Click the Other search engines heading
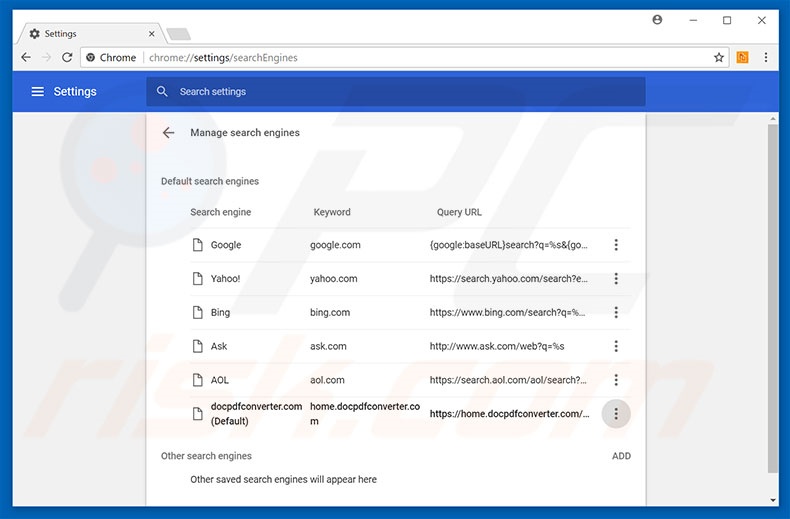 (206, 456)
